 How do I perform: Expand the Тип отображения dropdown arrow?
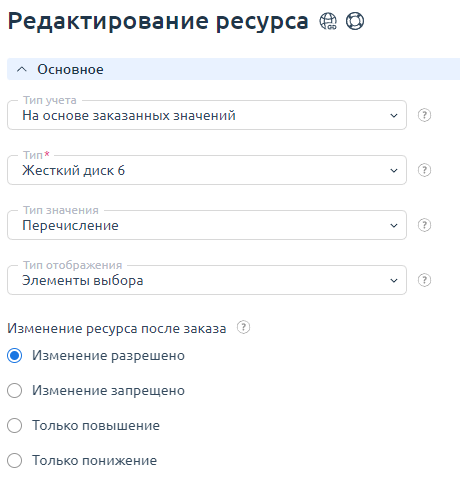pos(394,281)
